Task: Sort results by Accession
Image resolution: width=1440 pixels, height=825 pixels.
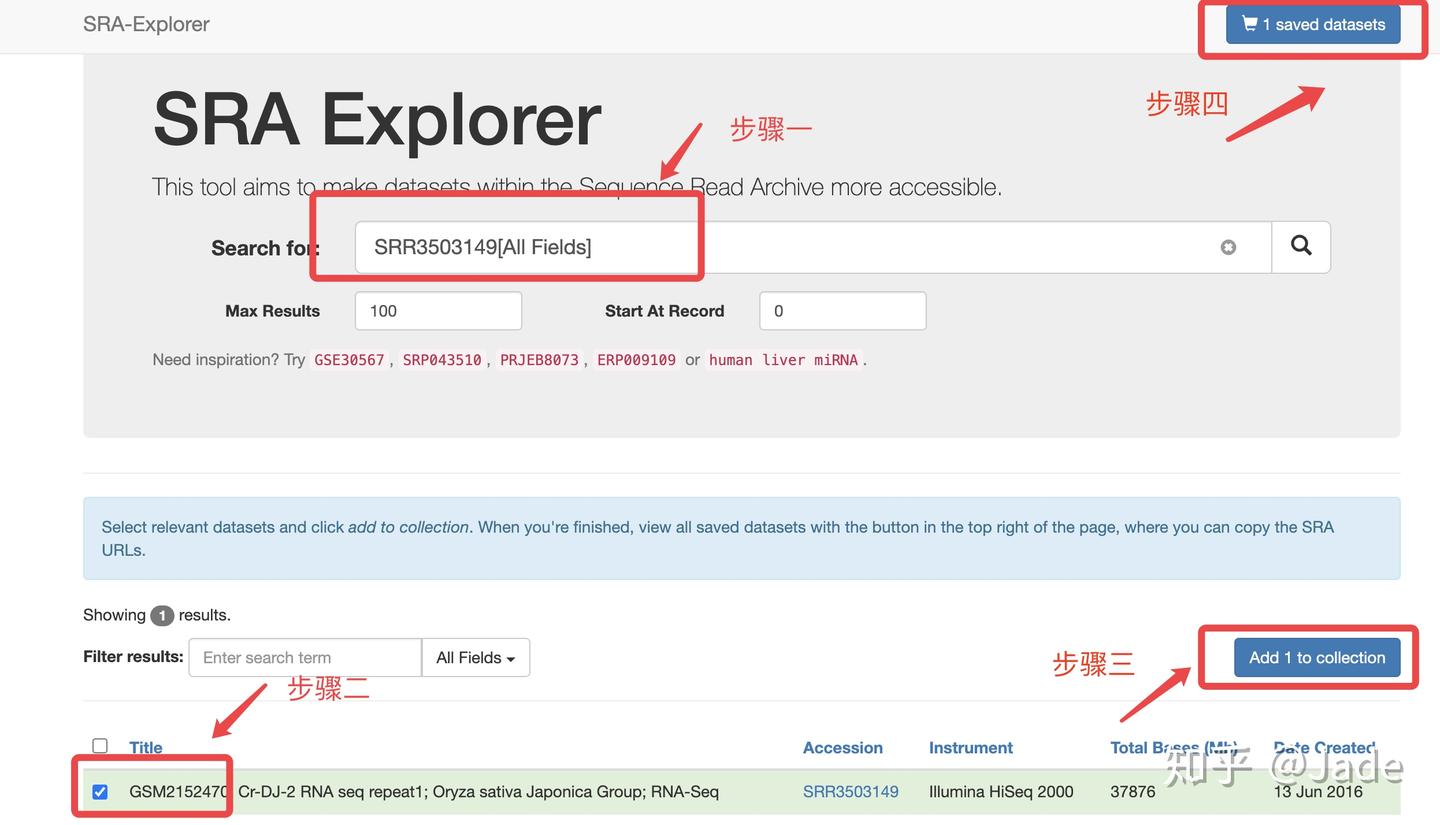Action: (842, 747)
